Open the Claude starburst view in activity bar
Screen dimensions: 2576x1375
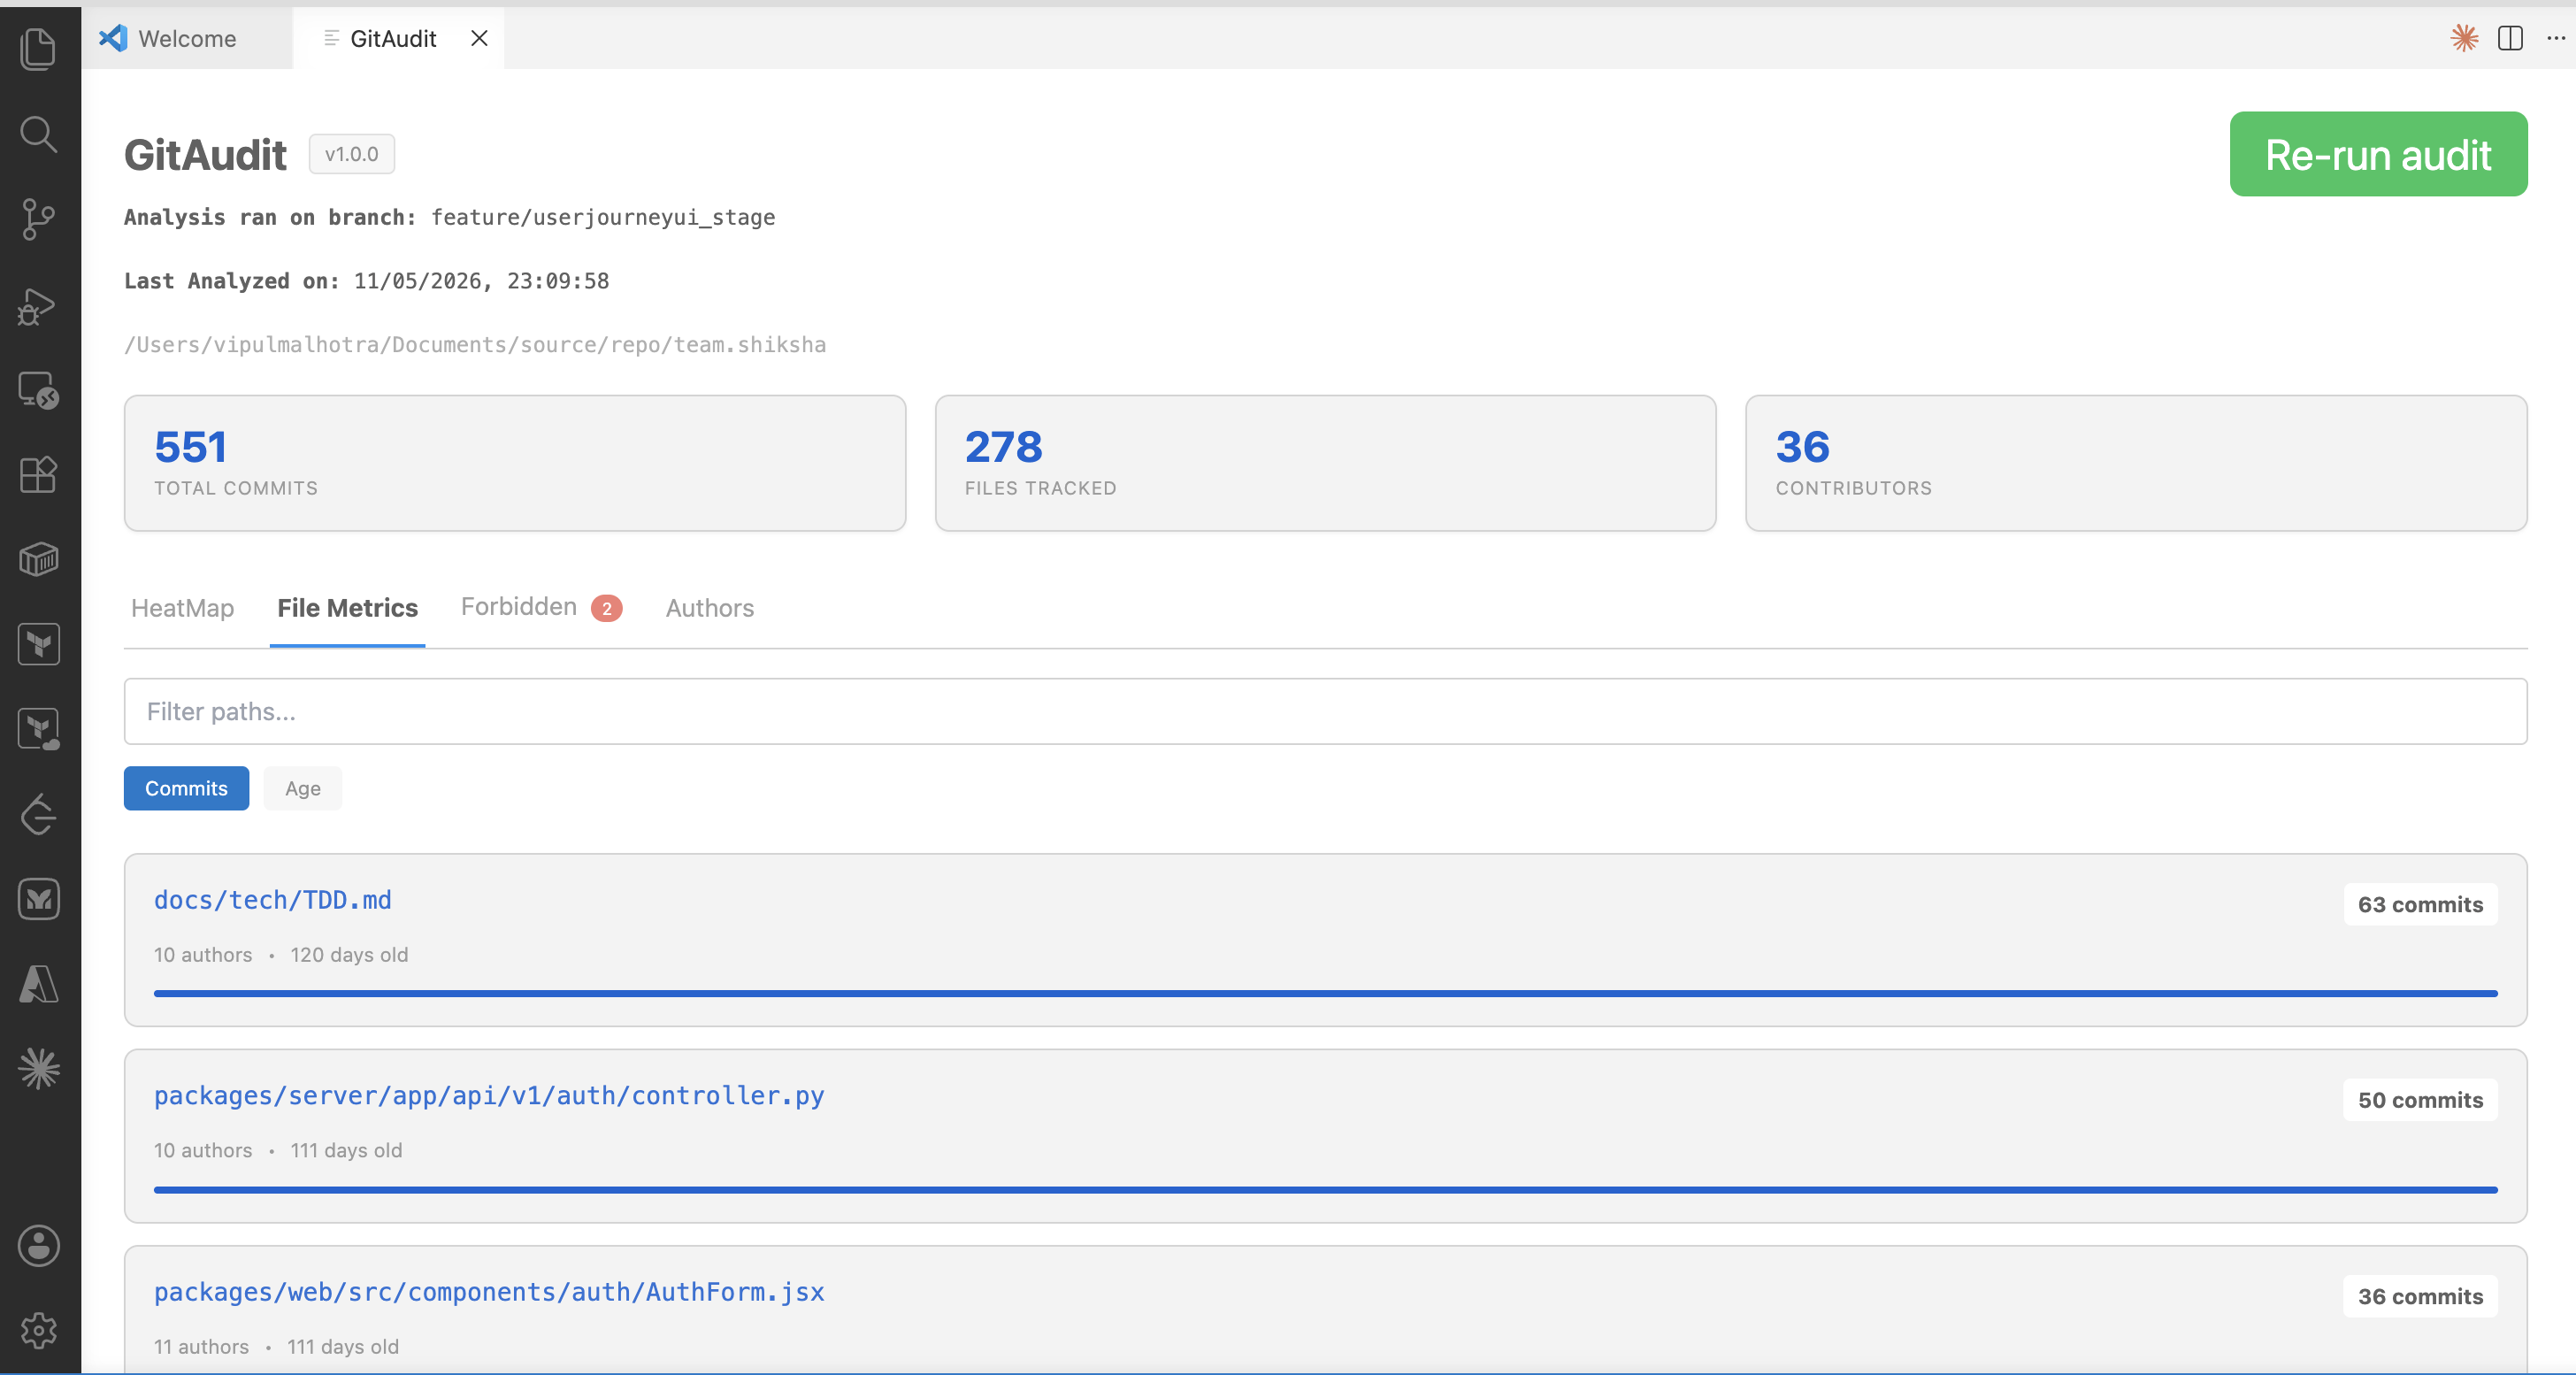coord(38,1069)
